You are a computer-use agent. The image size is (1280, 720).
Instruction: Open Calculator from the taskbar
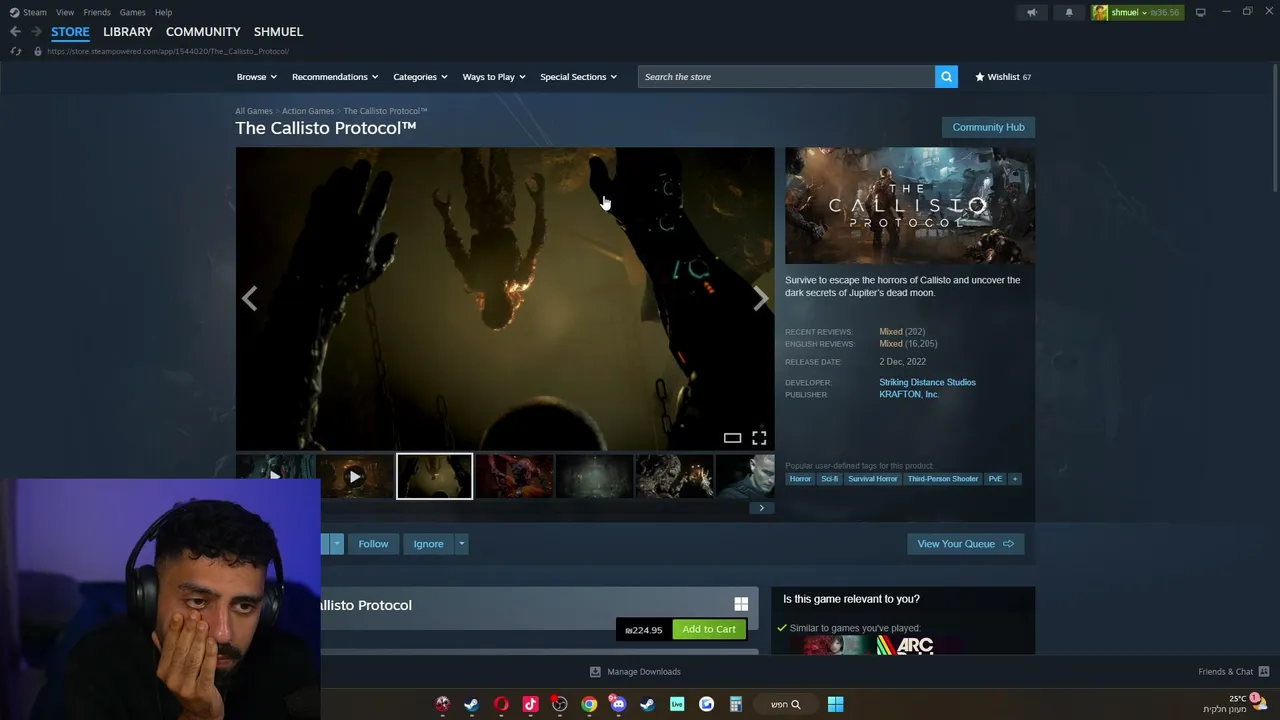click(735, 704)
